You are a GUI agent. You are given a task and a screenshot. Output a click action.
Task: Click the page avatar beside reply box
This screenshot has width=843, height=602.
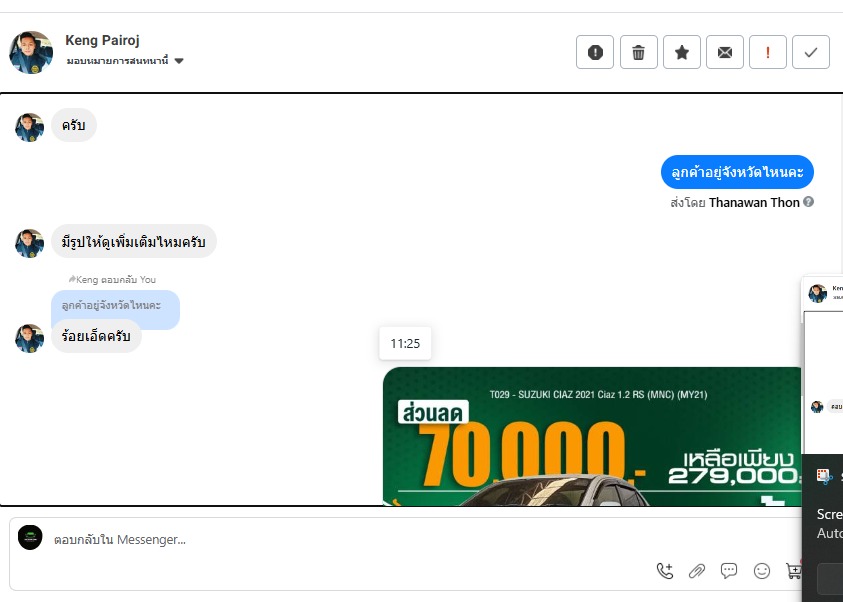[30, 538]
